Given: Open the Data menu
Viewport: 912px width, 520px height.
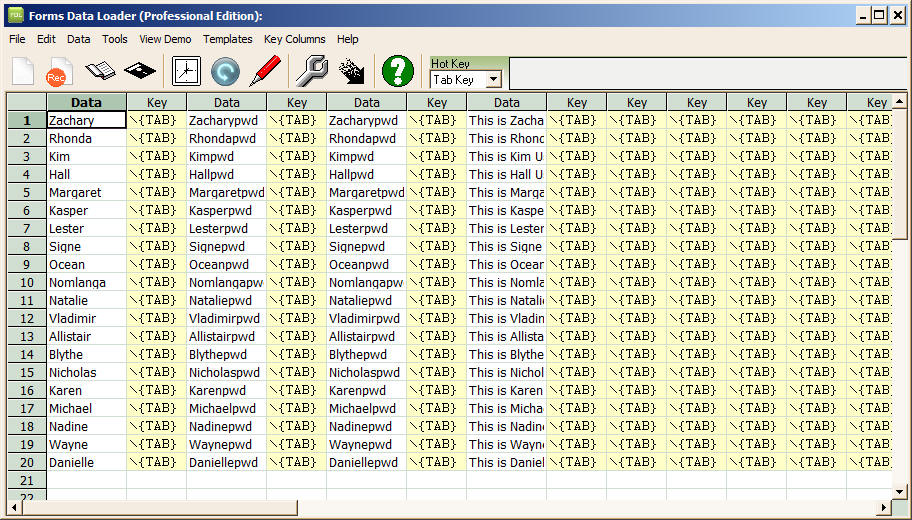Looking at the screenshot, I should coord(79,39).
